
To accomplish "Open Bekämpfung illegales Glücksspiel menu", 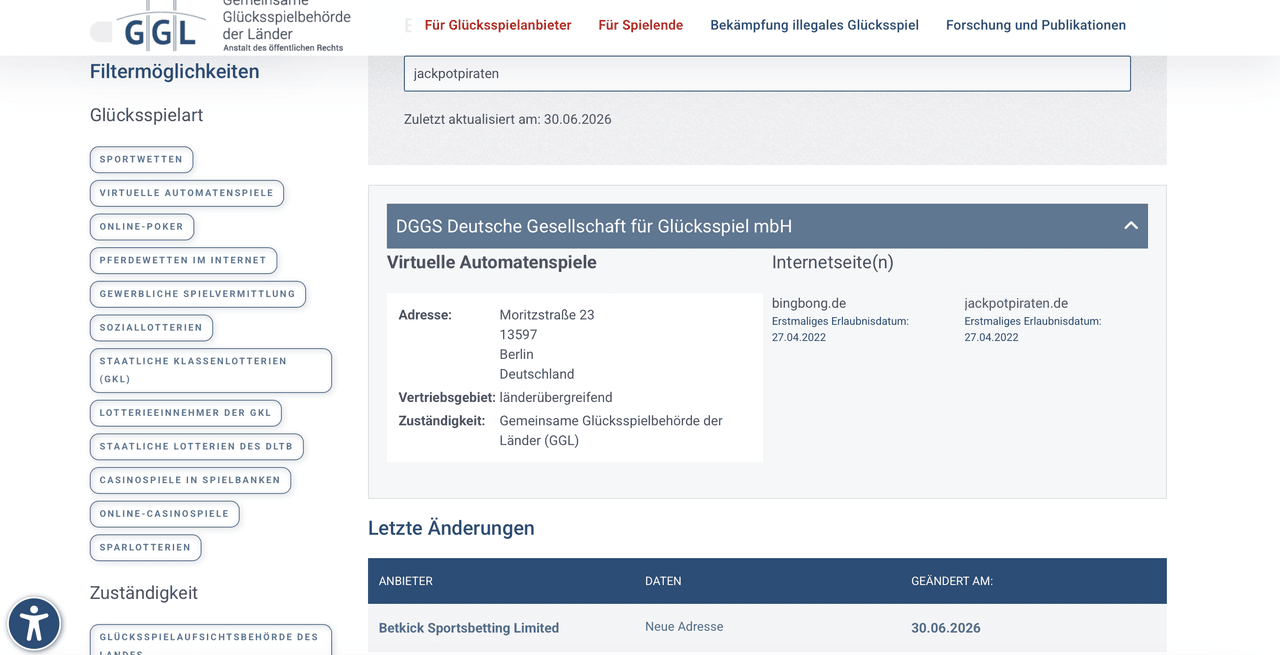I will (815, 25).
